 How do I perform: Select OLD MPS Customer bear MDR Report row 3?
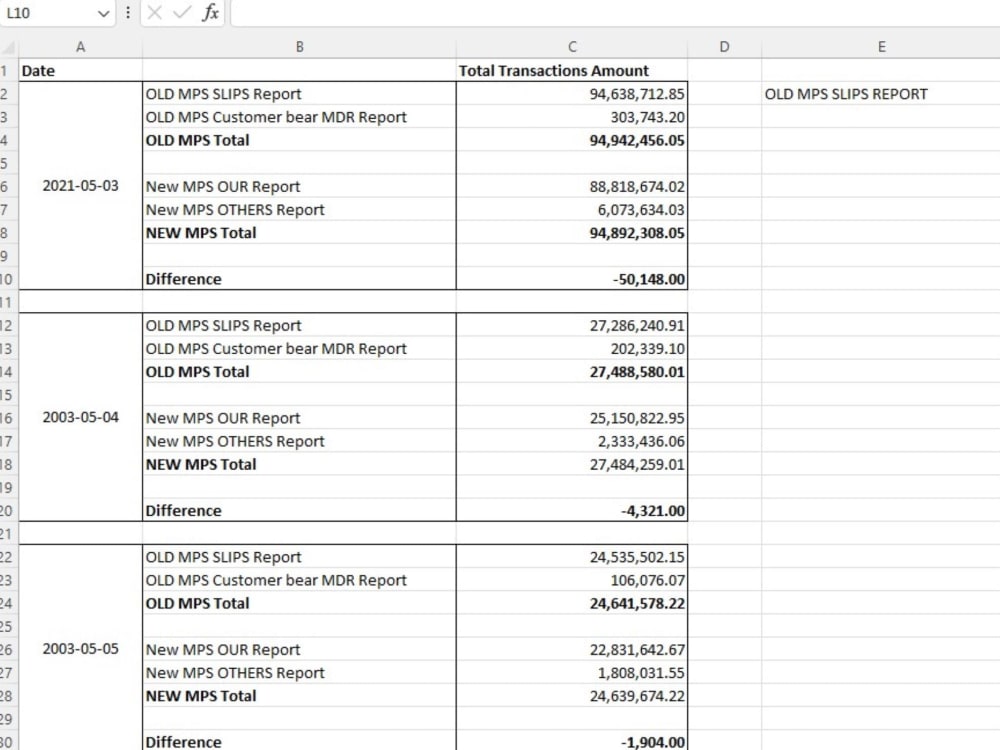point(299,117)
